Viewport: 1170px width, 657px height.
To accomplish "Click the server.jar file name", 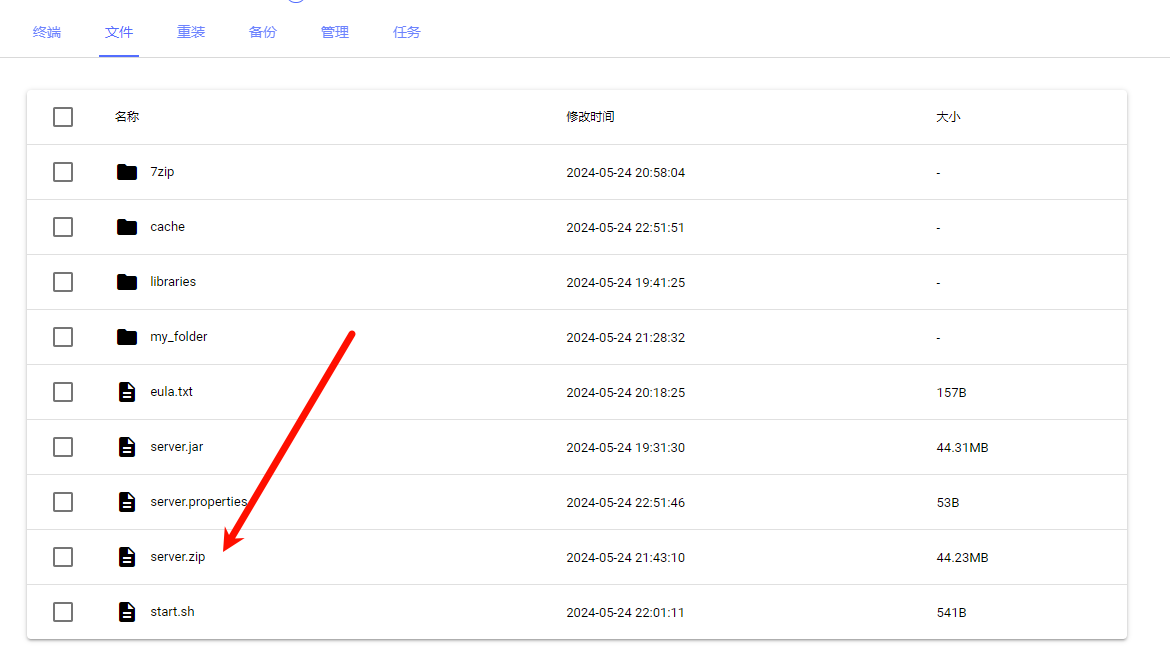I will [177, 447].
